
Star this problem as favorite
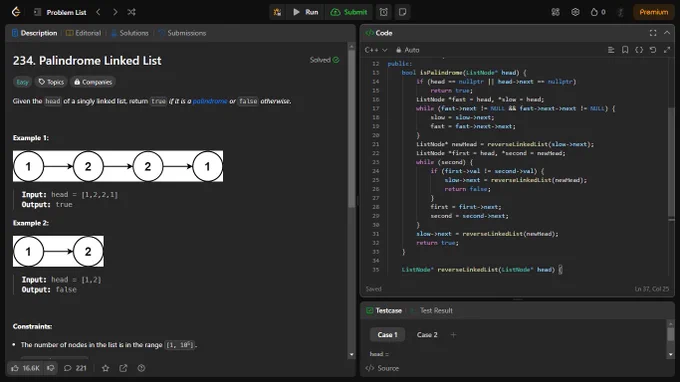point(105,368)
